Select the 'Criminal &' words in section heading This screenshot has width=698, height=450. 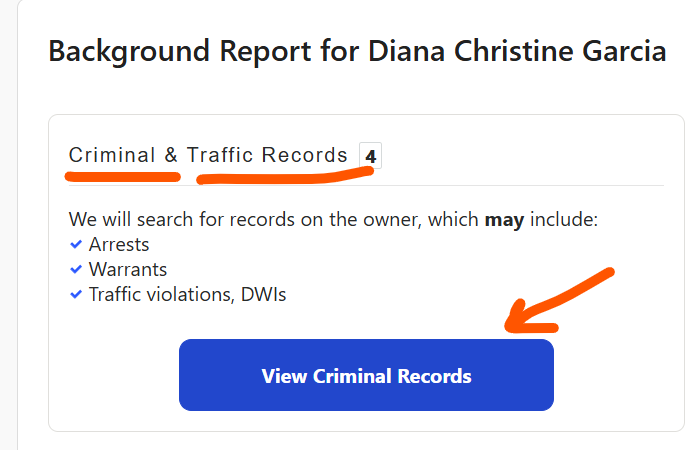point(123,155)
